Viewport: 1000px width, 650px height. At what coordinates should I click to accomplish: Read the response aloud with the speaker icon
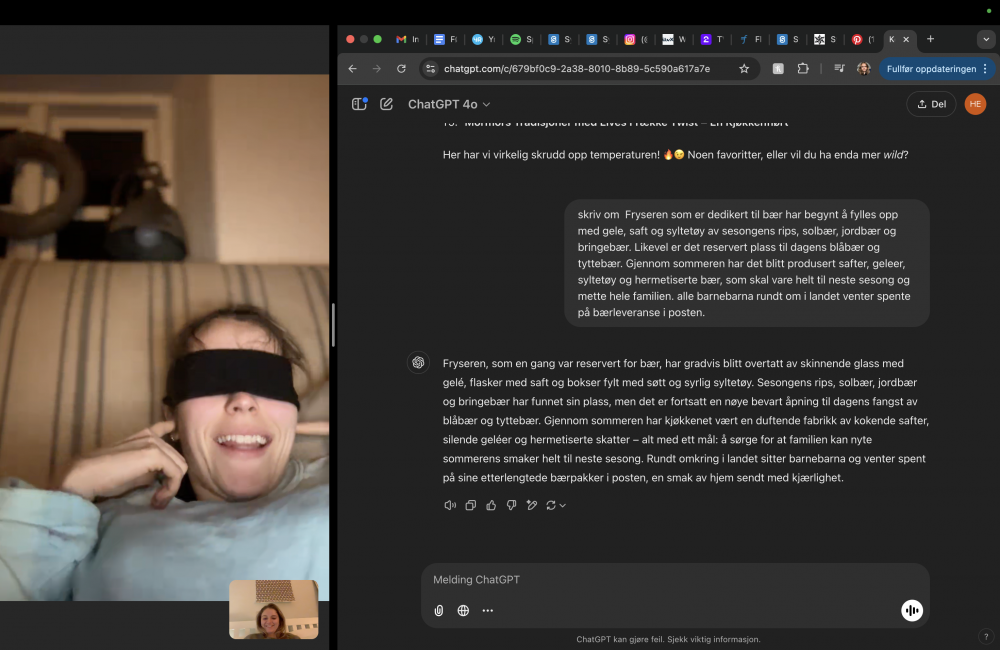click(x=450, y=505)
